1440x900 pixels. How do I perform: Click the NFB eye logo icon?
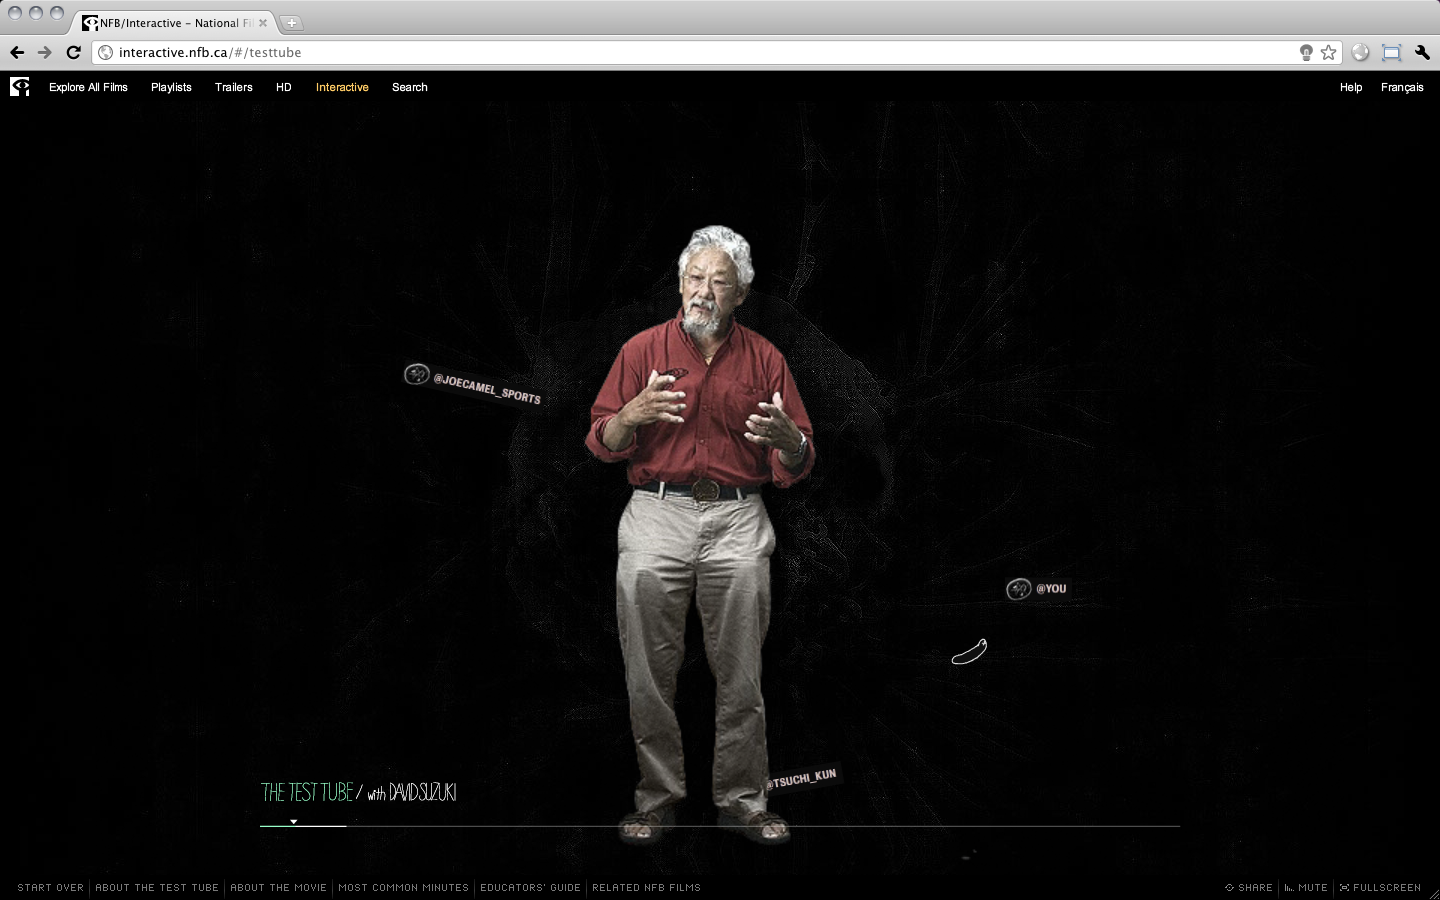[x=20, y=87]
